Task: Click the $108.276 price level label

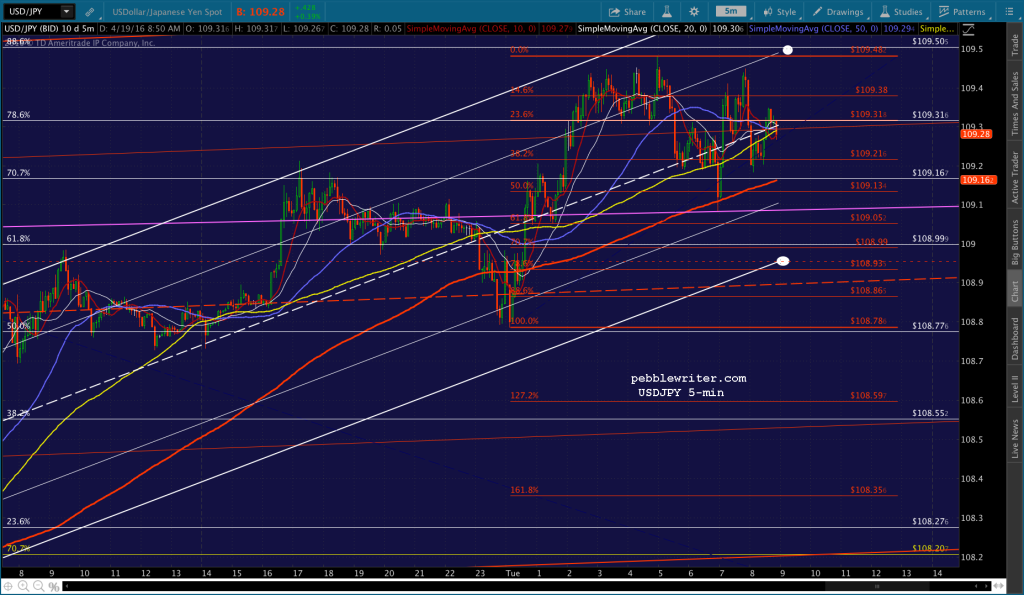Action: pos(931,521)
